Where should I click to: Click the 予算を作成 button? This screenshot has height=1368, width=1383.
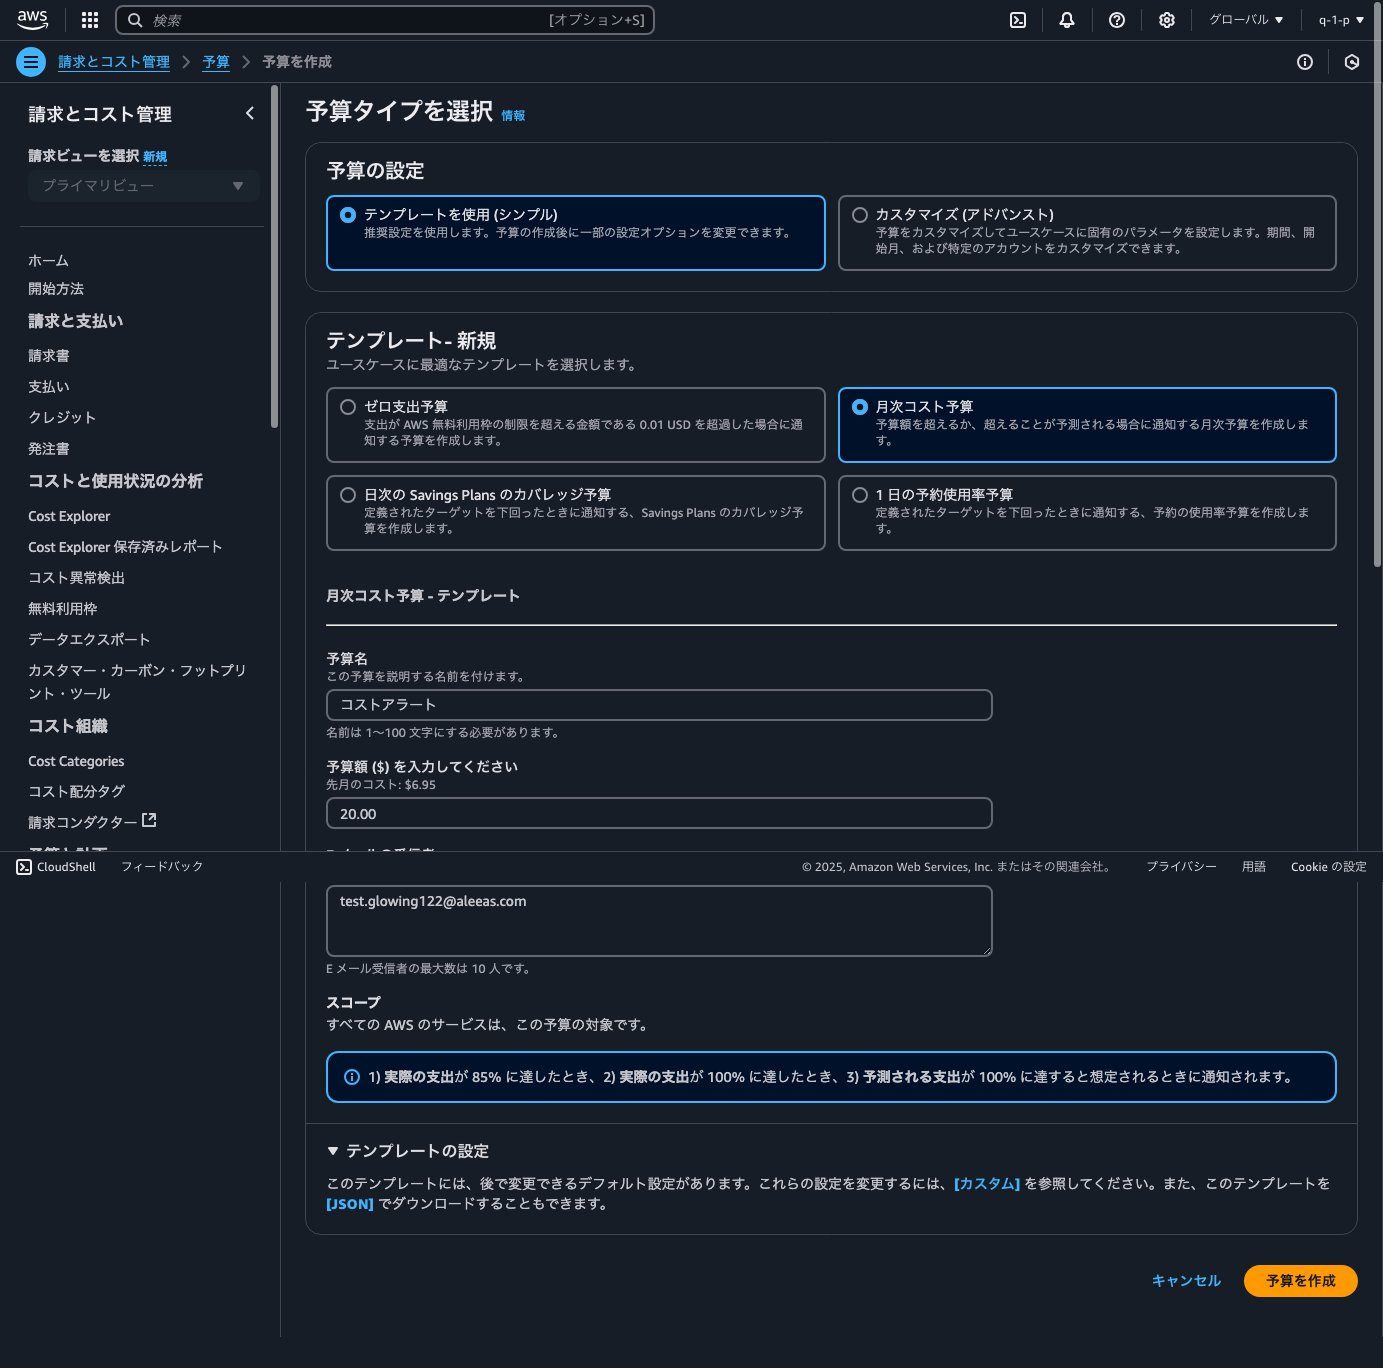[x=1300, y=1281]
